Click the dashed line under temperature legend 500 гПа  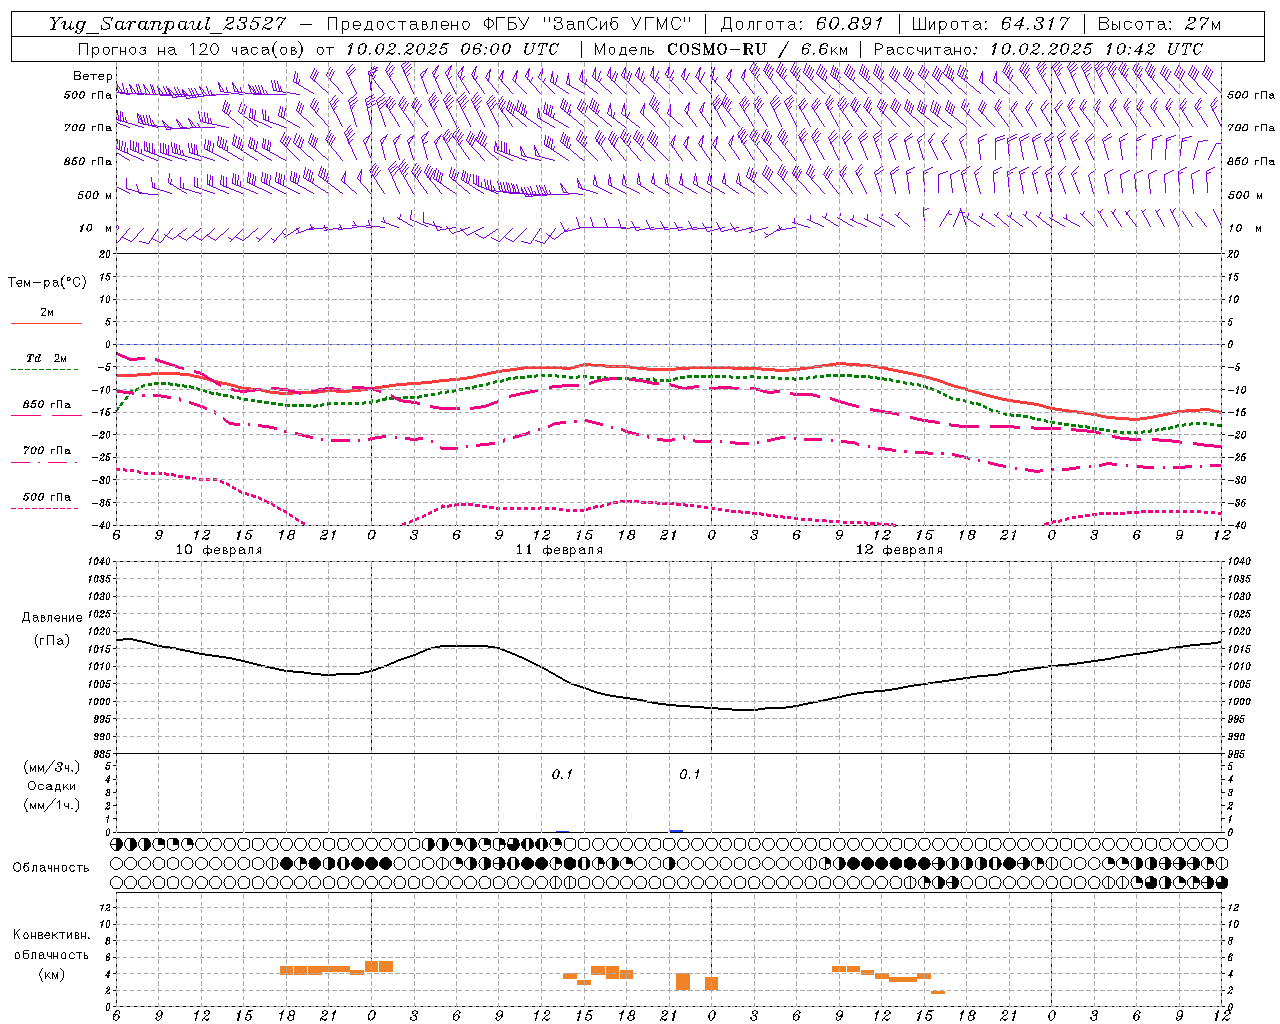coord(45,508)
